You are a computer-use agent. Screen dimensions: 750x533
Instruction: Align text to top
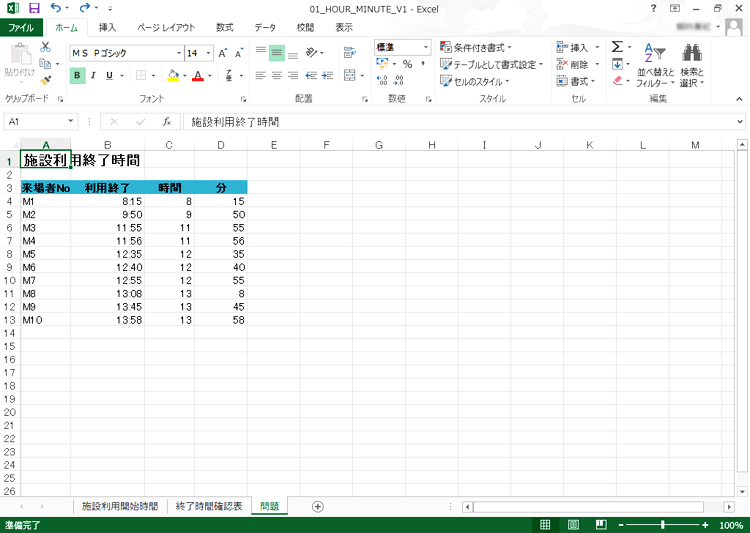point(261,53)
